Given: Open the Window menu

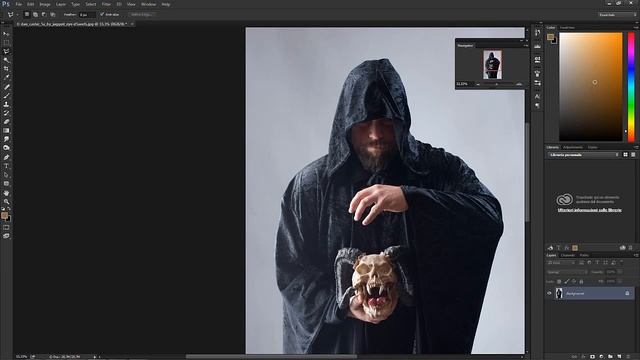Looking at the screenshot, I should (148, 4).
